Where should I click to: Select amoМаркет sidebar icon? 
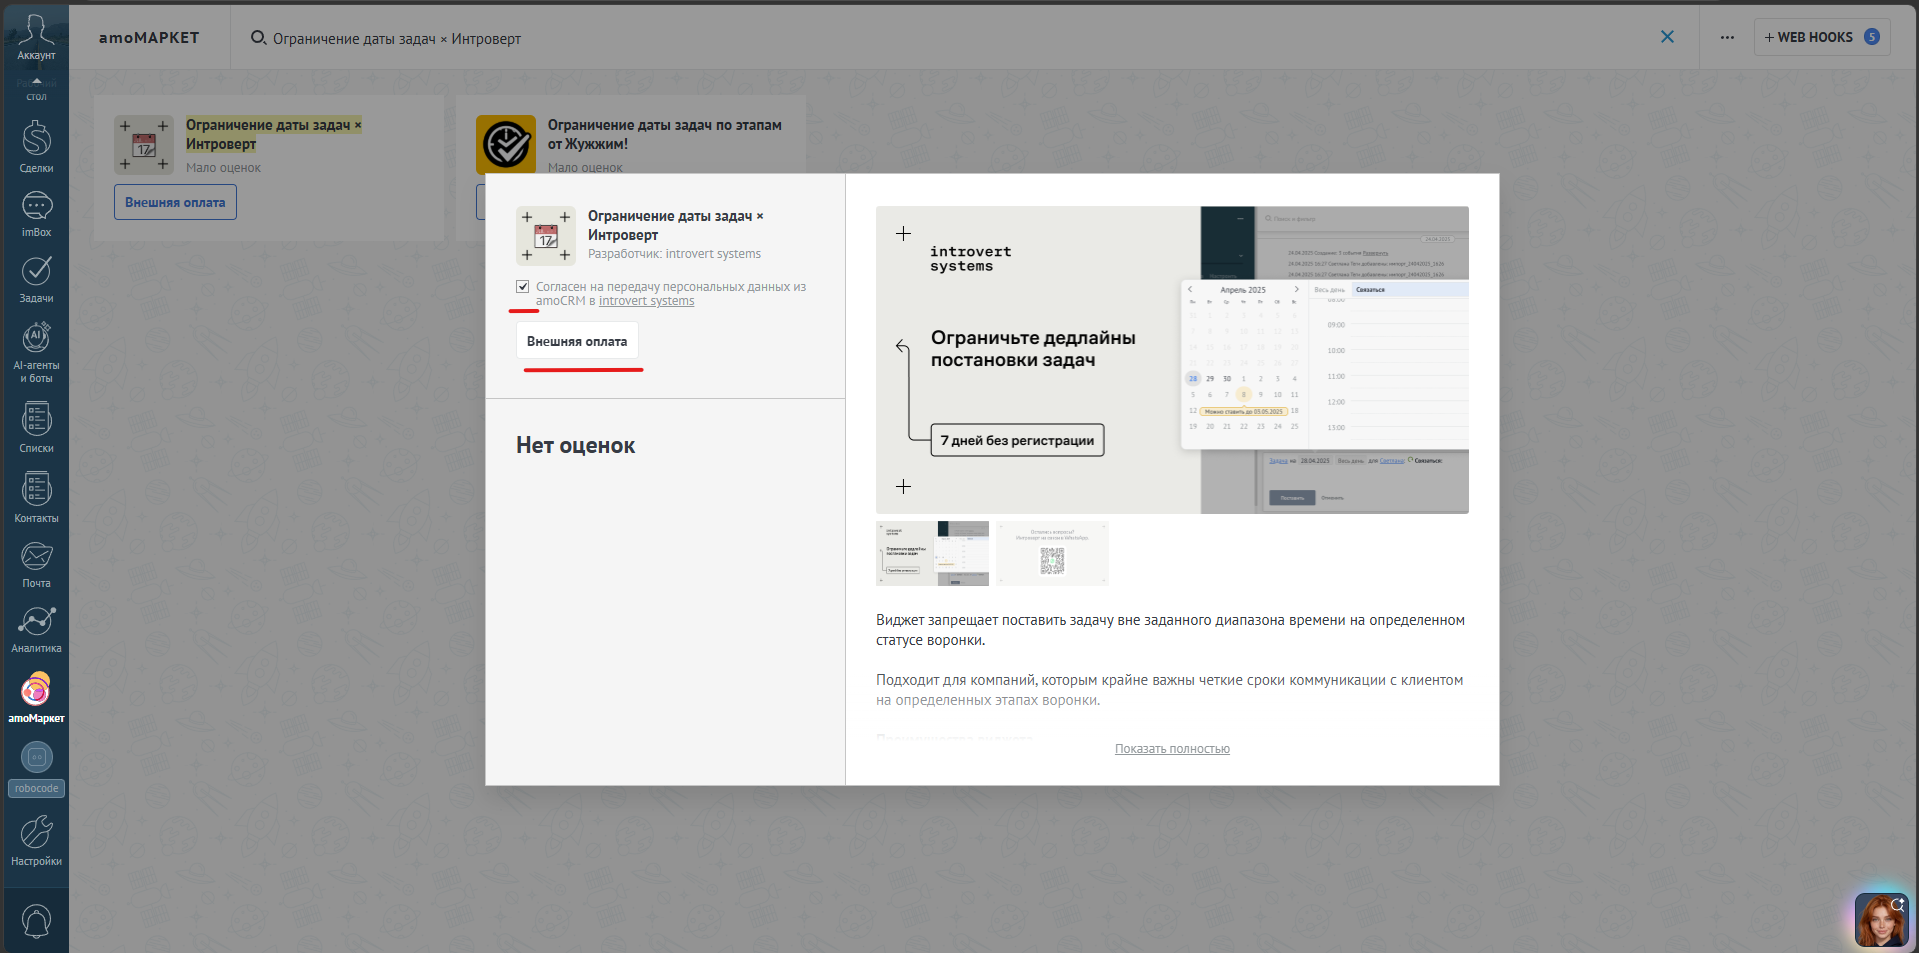pyautogui.click(x=36, y=697)
